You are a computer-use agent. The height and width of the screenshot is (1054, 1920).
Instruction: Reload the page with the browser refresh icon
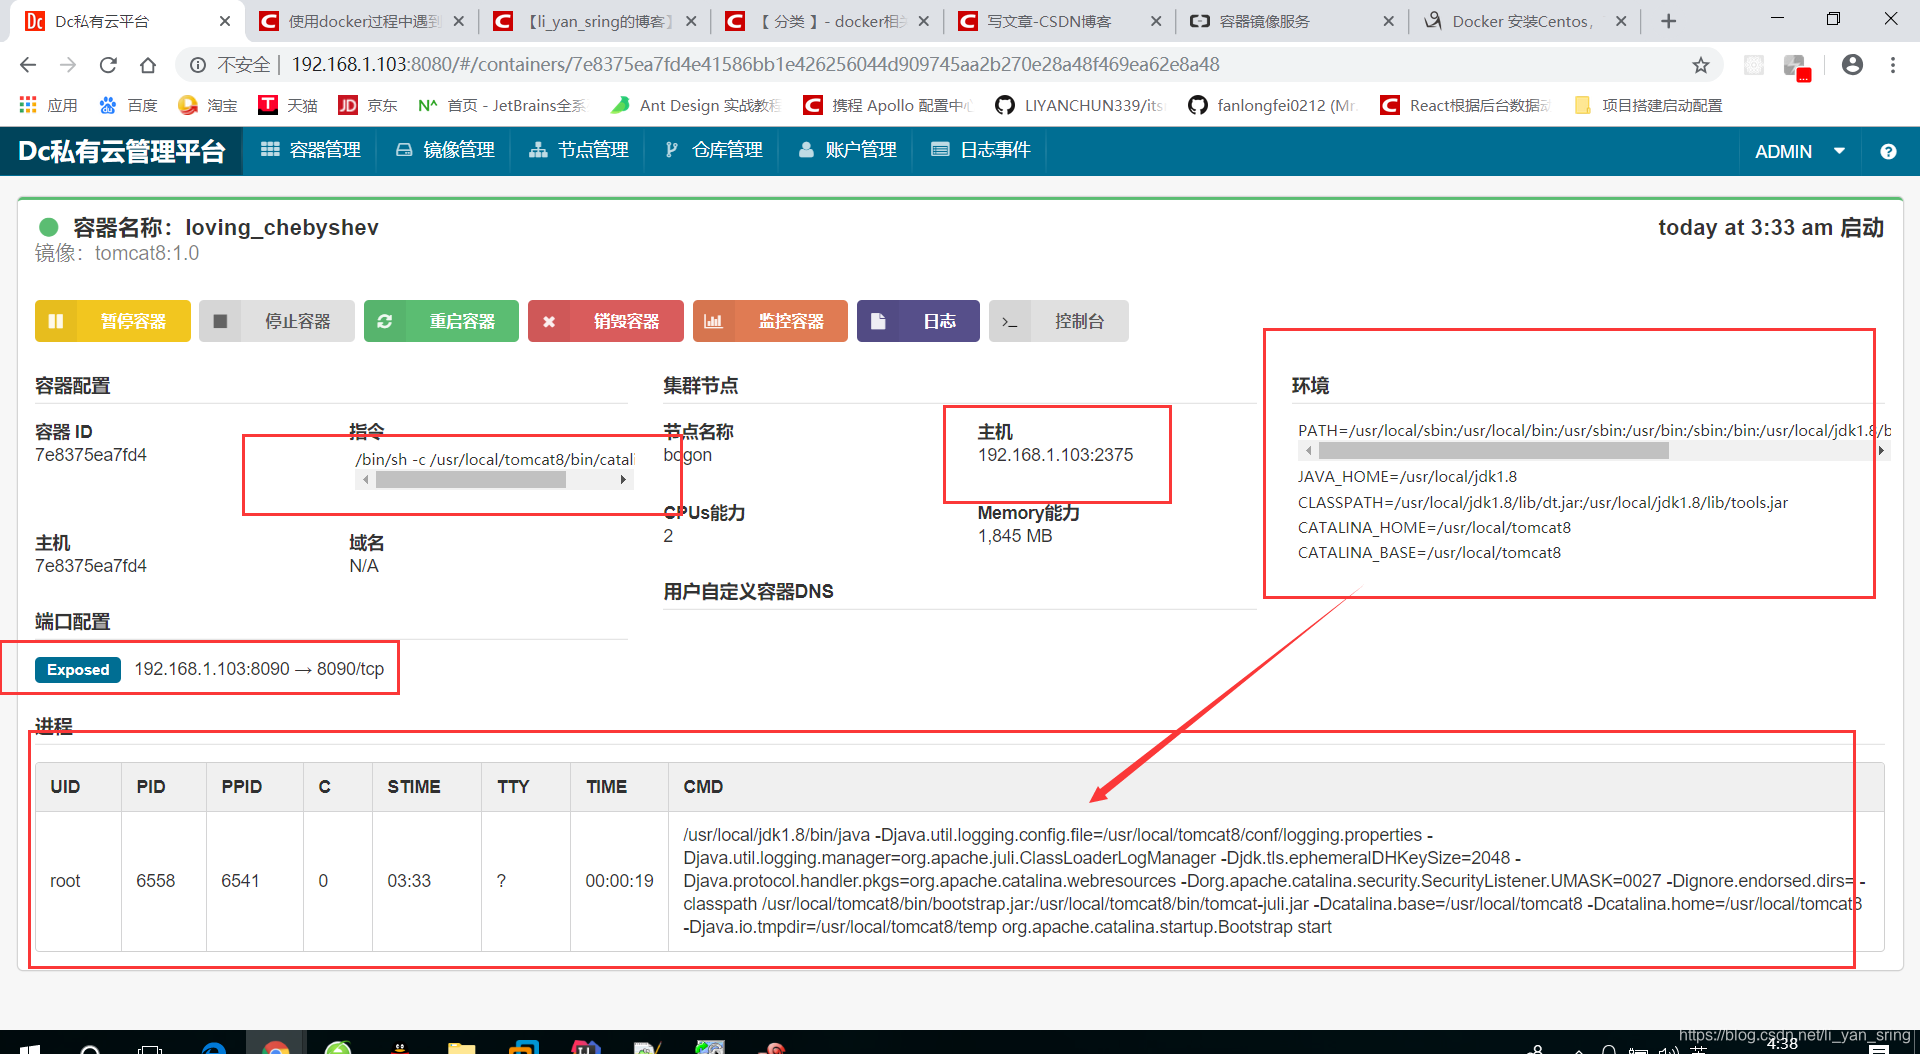[108, 65]
